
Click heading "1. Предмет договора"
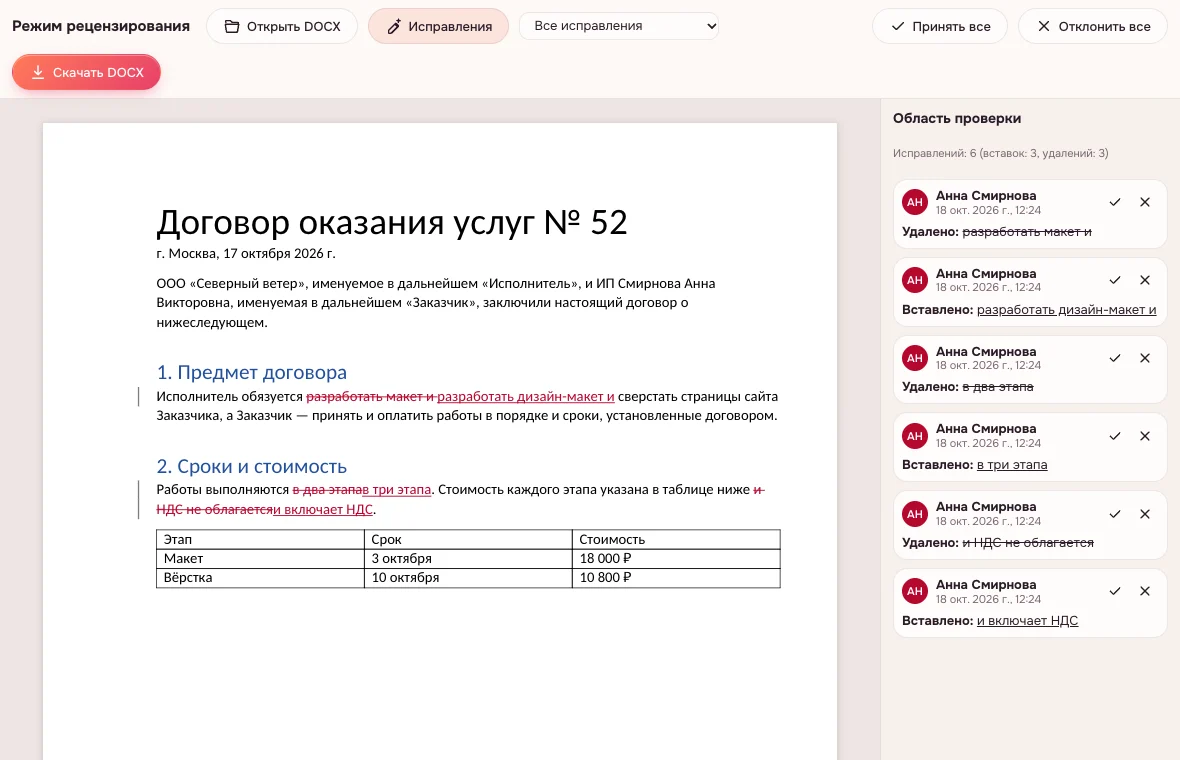[x=251, y=372]
